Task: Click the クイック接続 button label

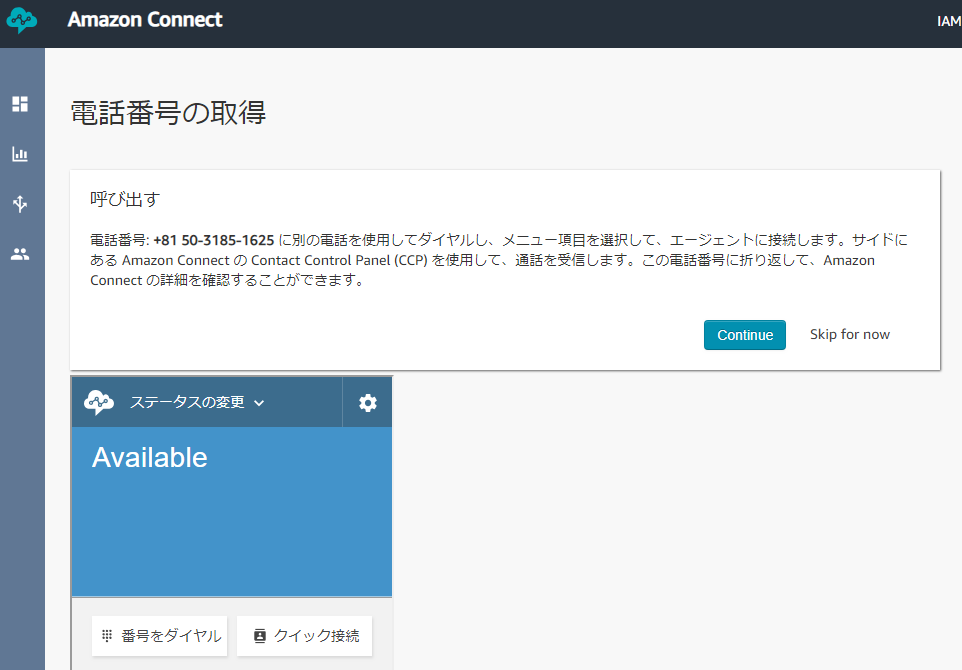Action: pyautogui.click(x=317, y=636)
